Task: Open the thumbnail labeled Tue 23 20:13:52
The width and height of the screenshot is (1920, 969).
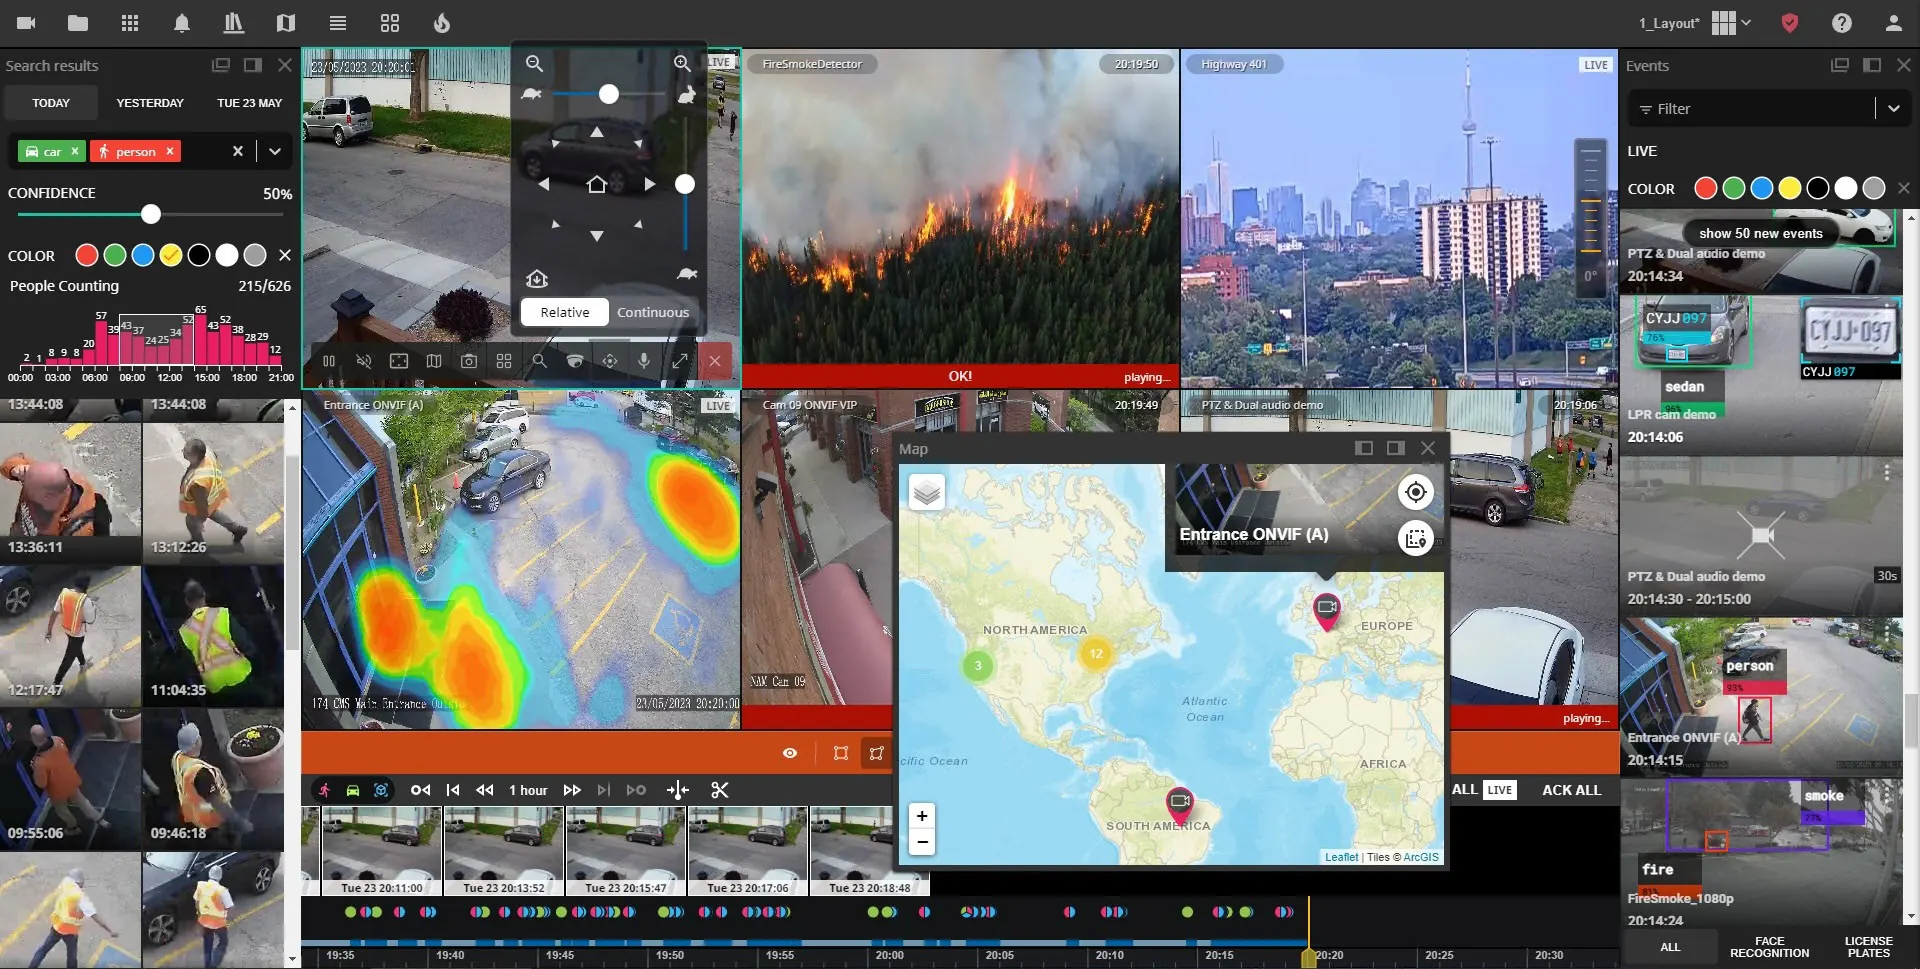Action: (504, 851)
